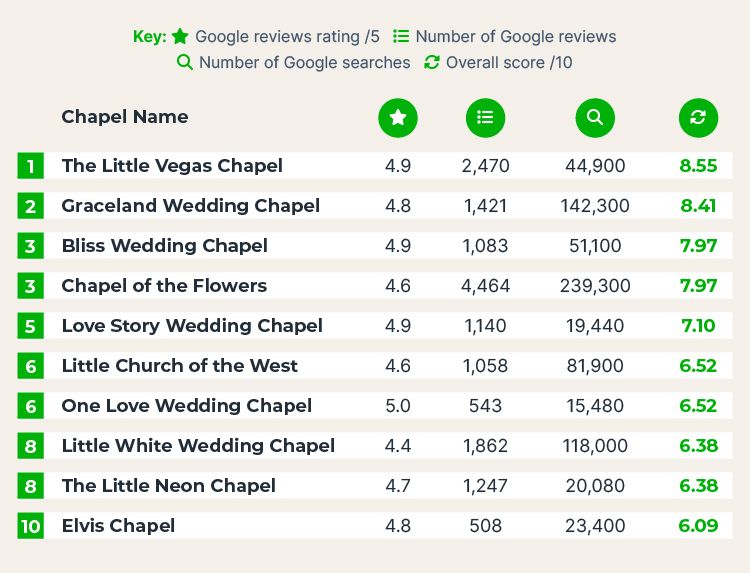Image resolution: width=750 pixels, height=573 pixels.
Task: Click the star rating column header icon
Action: pyautogui.click(x=397, y=118)
